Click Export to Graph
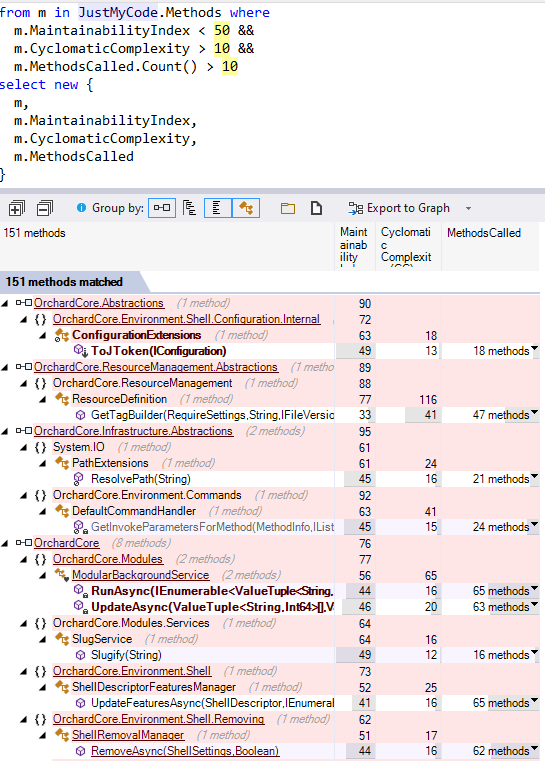Viewport: 545px width, 761px height. click(399, 208)
